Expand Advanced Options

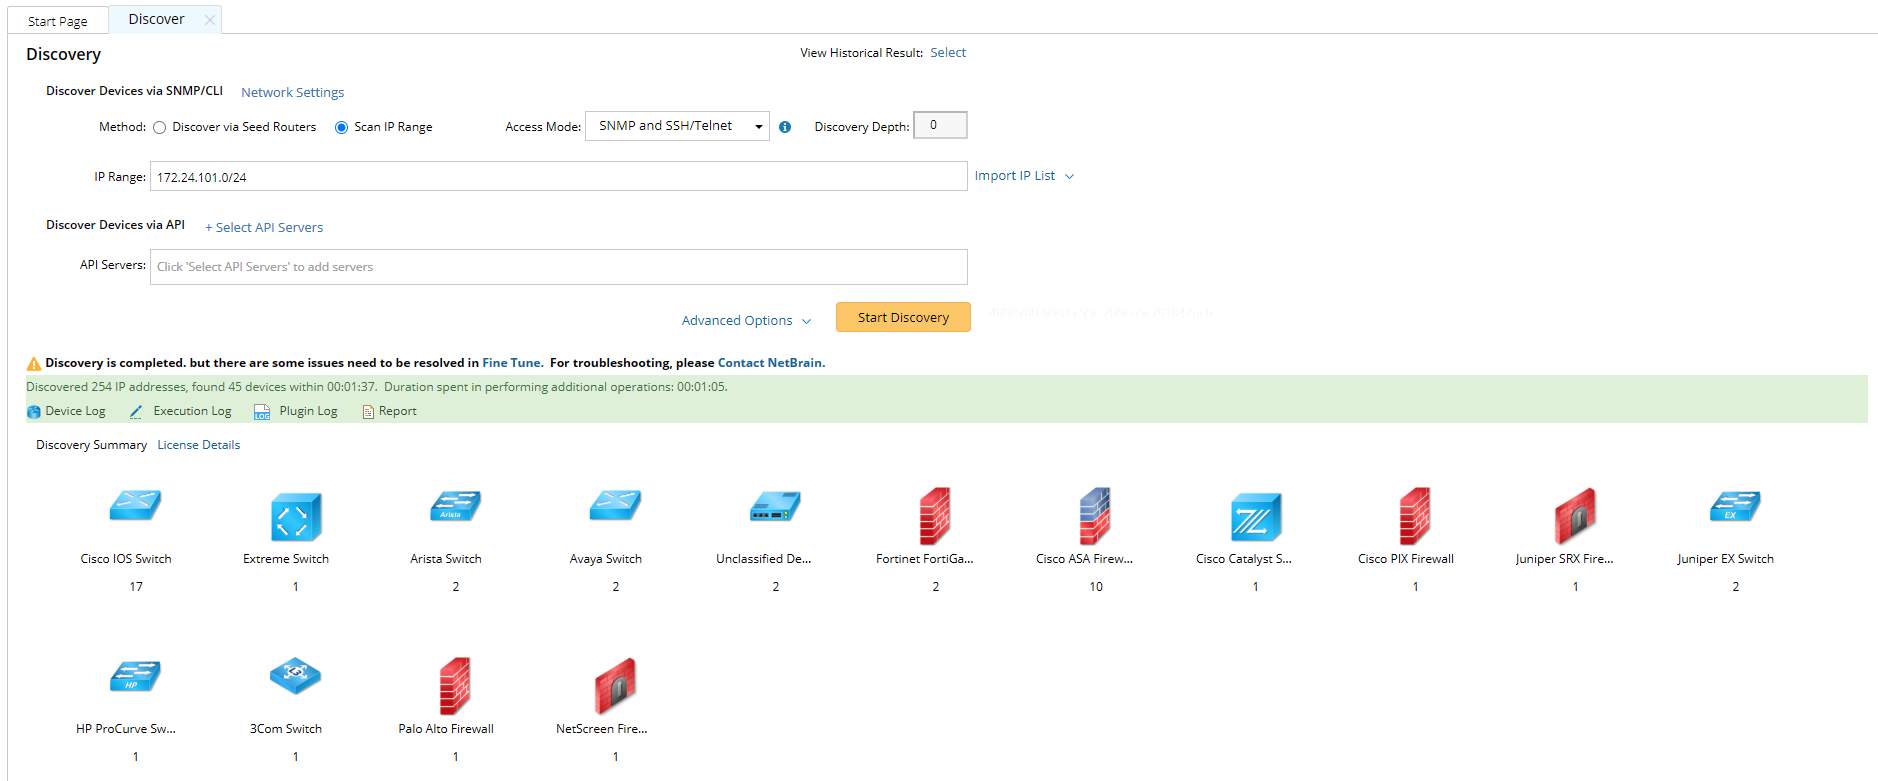pos(746,321)
